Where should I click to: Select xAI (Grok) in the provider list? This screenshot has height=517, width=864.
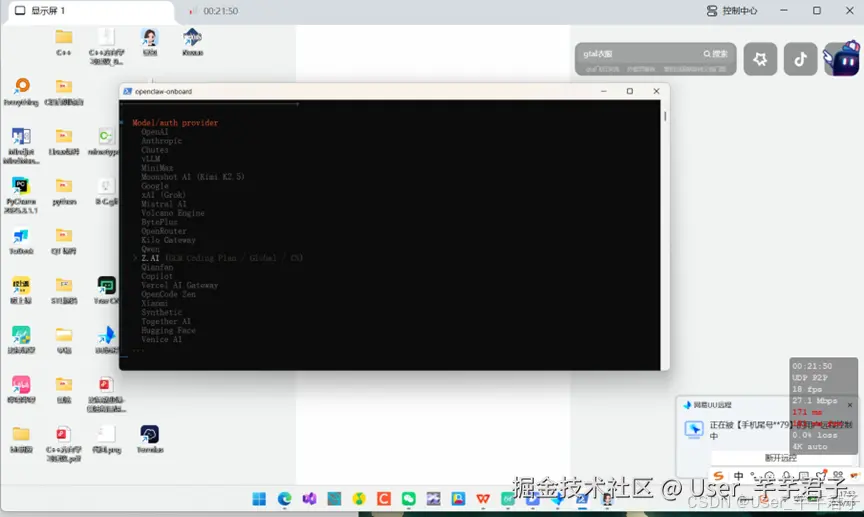click(163, 195)
